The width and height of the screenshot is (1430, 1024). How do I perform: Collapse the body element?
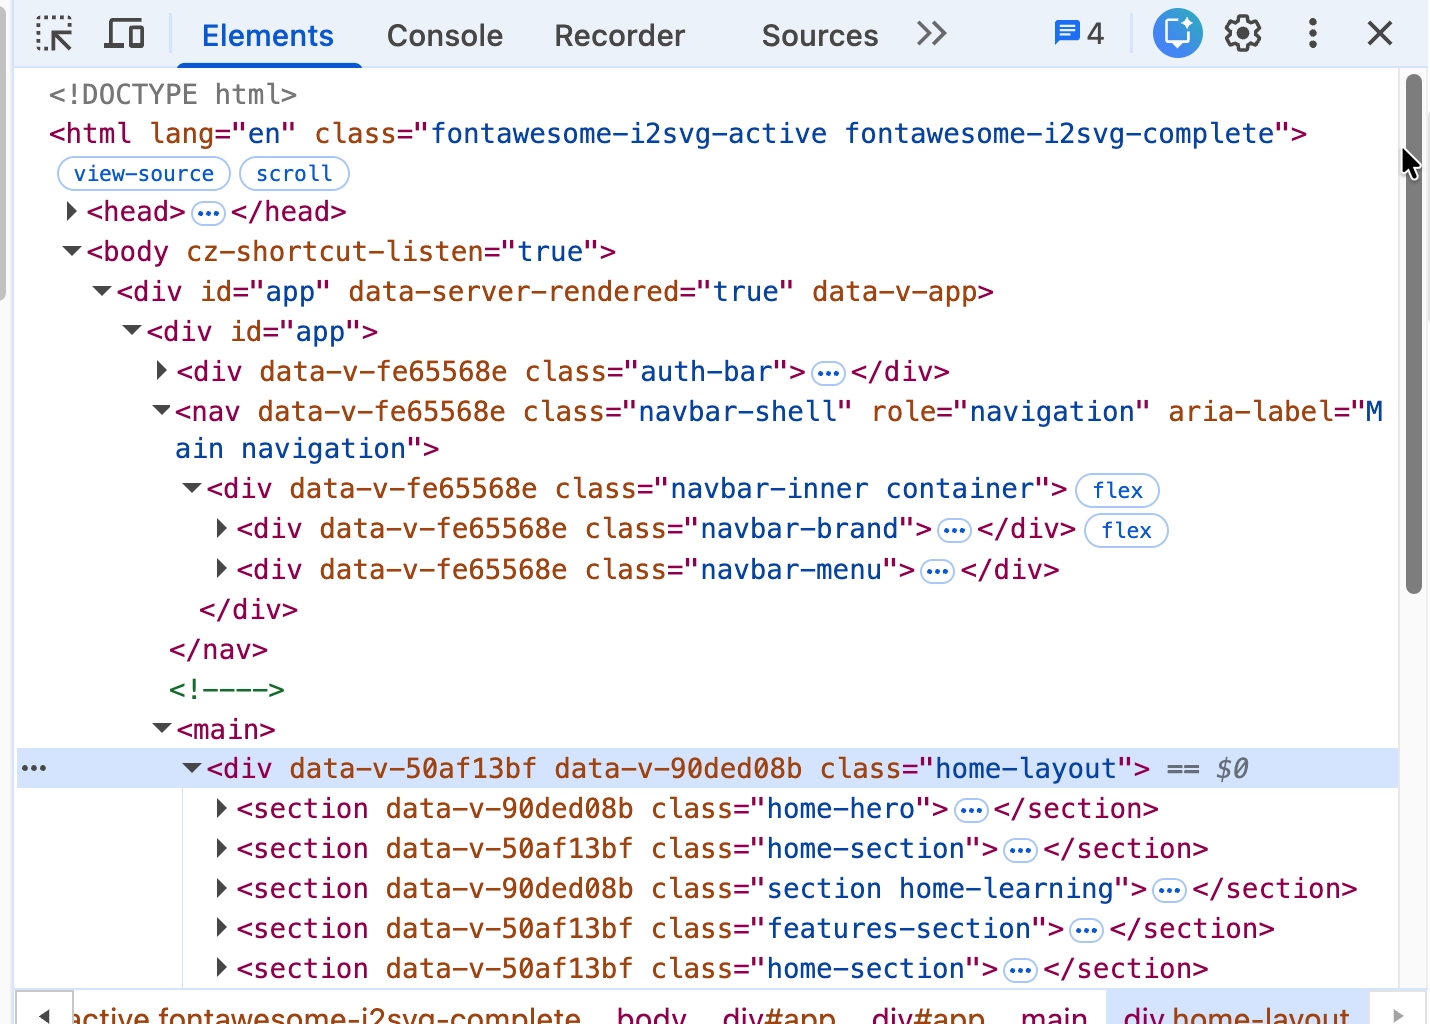(72, 251)
